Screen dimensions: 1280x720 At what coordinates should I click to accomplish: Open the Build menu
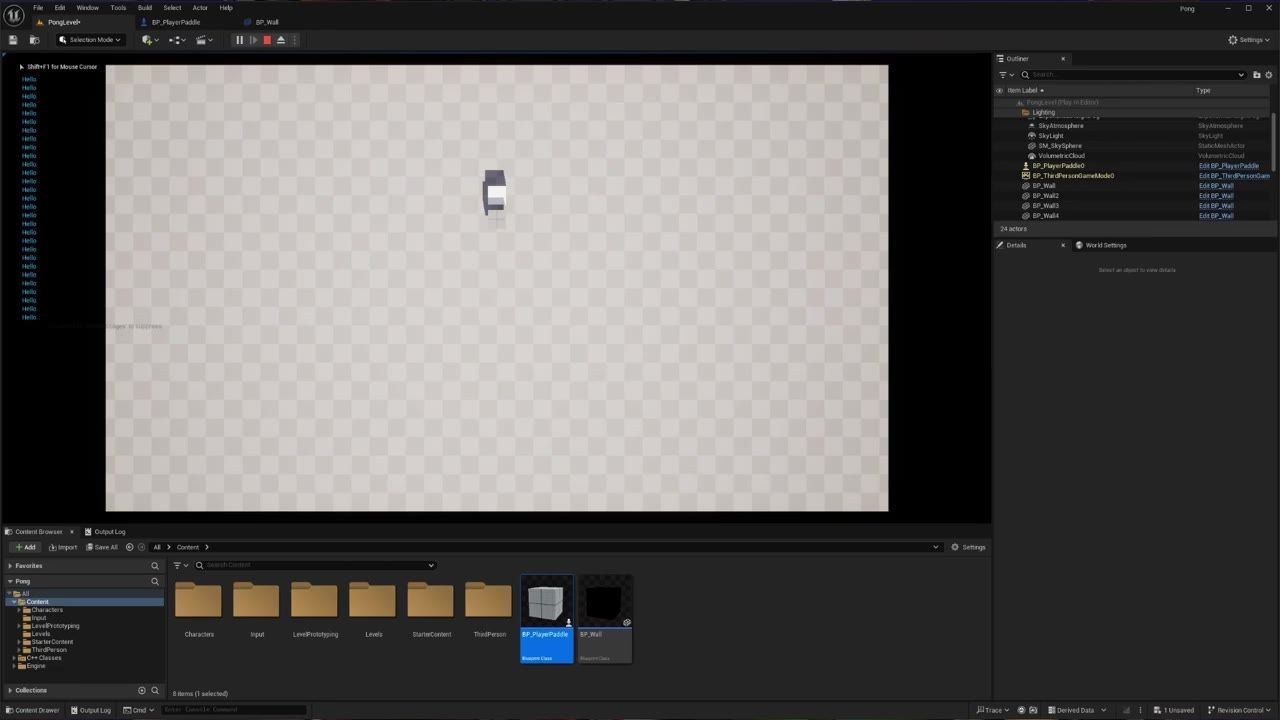pos(145,8)
